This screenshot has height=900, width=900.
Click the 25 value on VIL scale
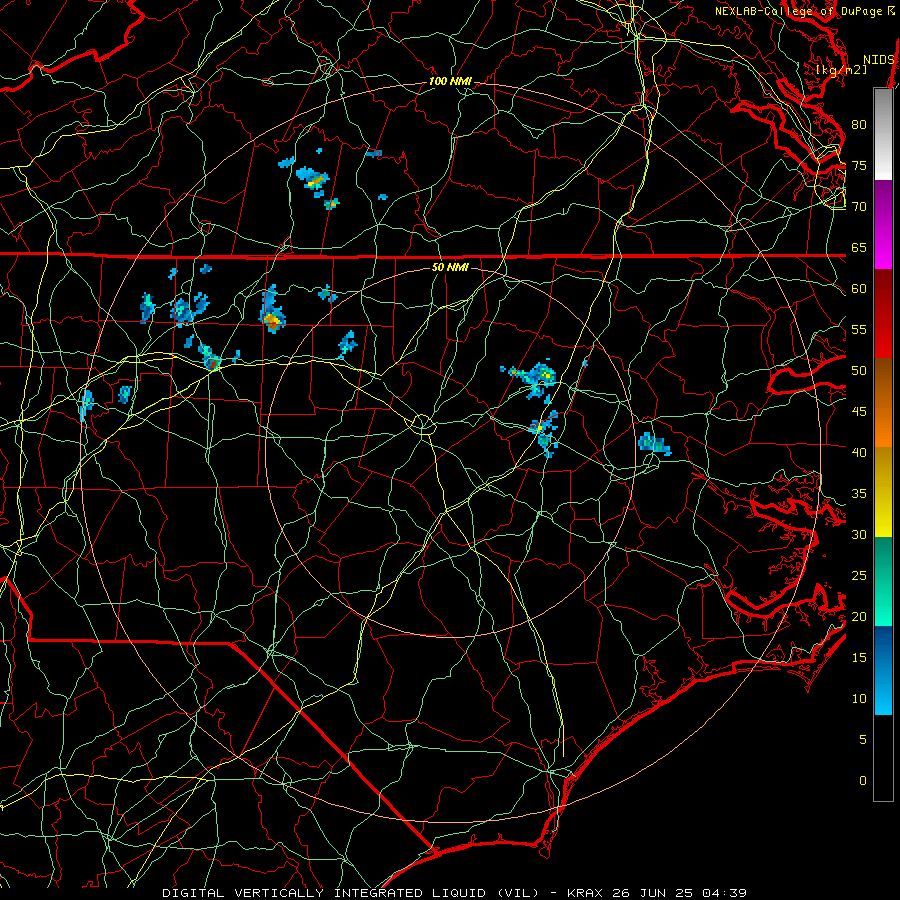point(859,576)
